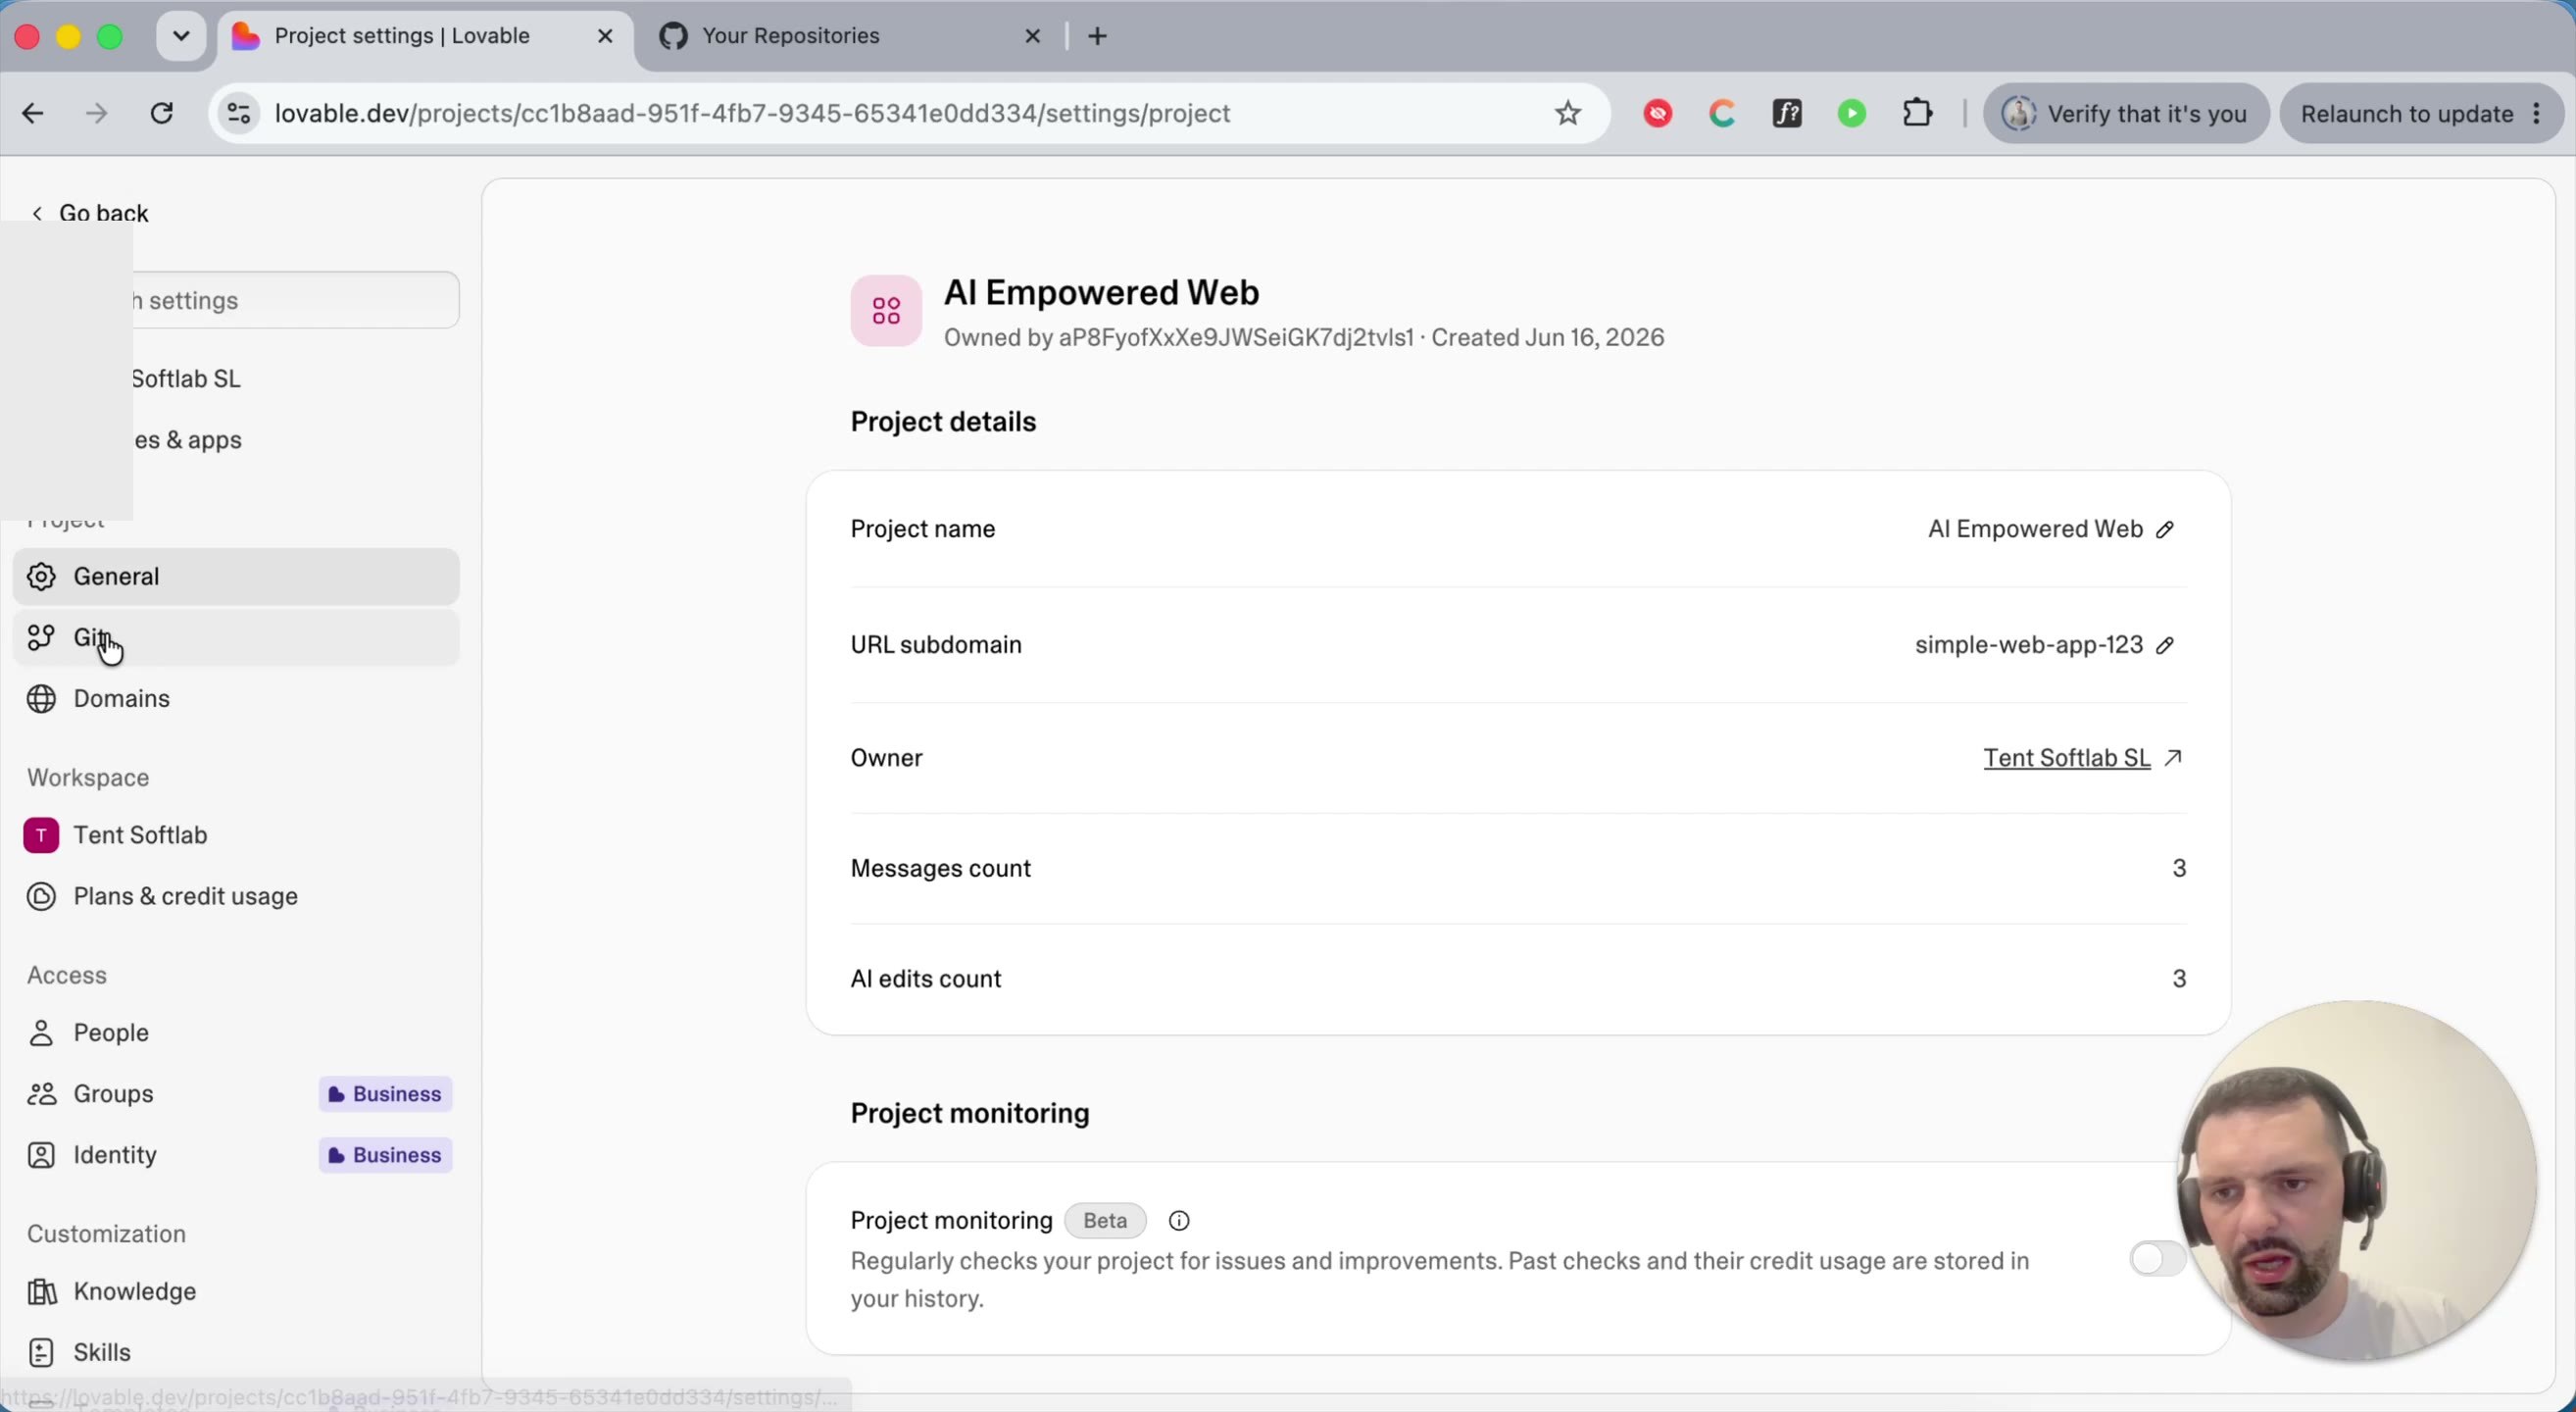Click the site information icon in address bar
2576x1412 pixels.
pos(240,114)
